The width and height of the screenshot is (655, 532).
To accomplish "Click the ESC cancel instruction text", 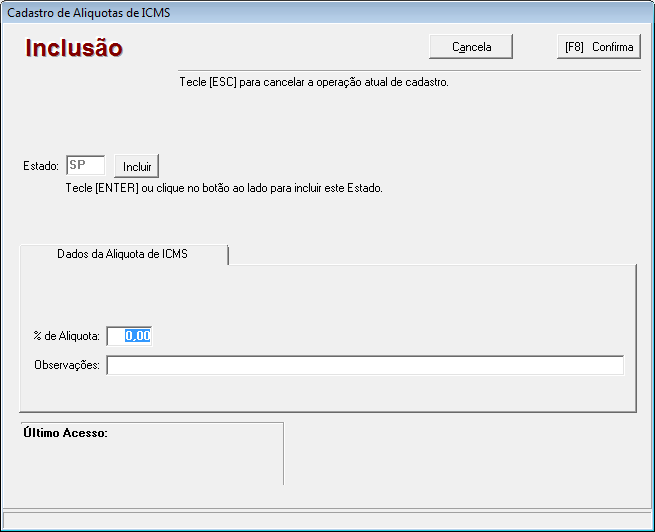I will (313, 82).
